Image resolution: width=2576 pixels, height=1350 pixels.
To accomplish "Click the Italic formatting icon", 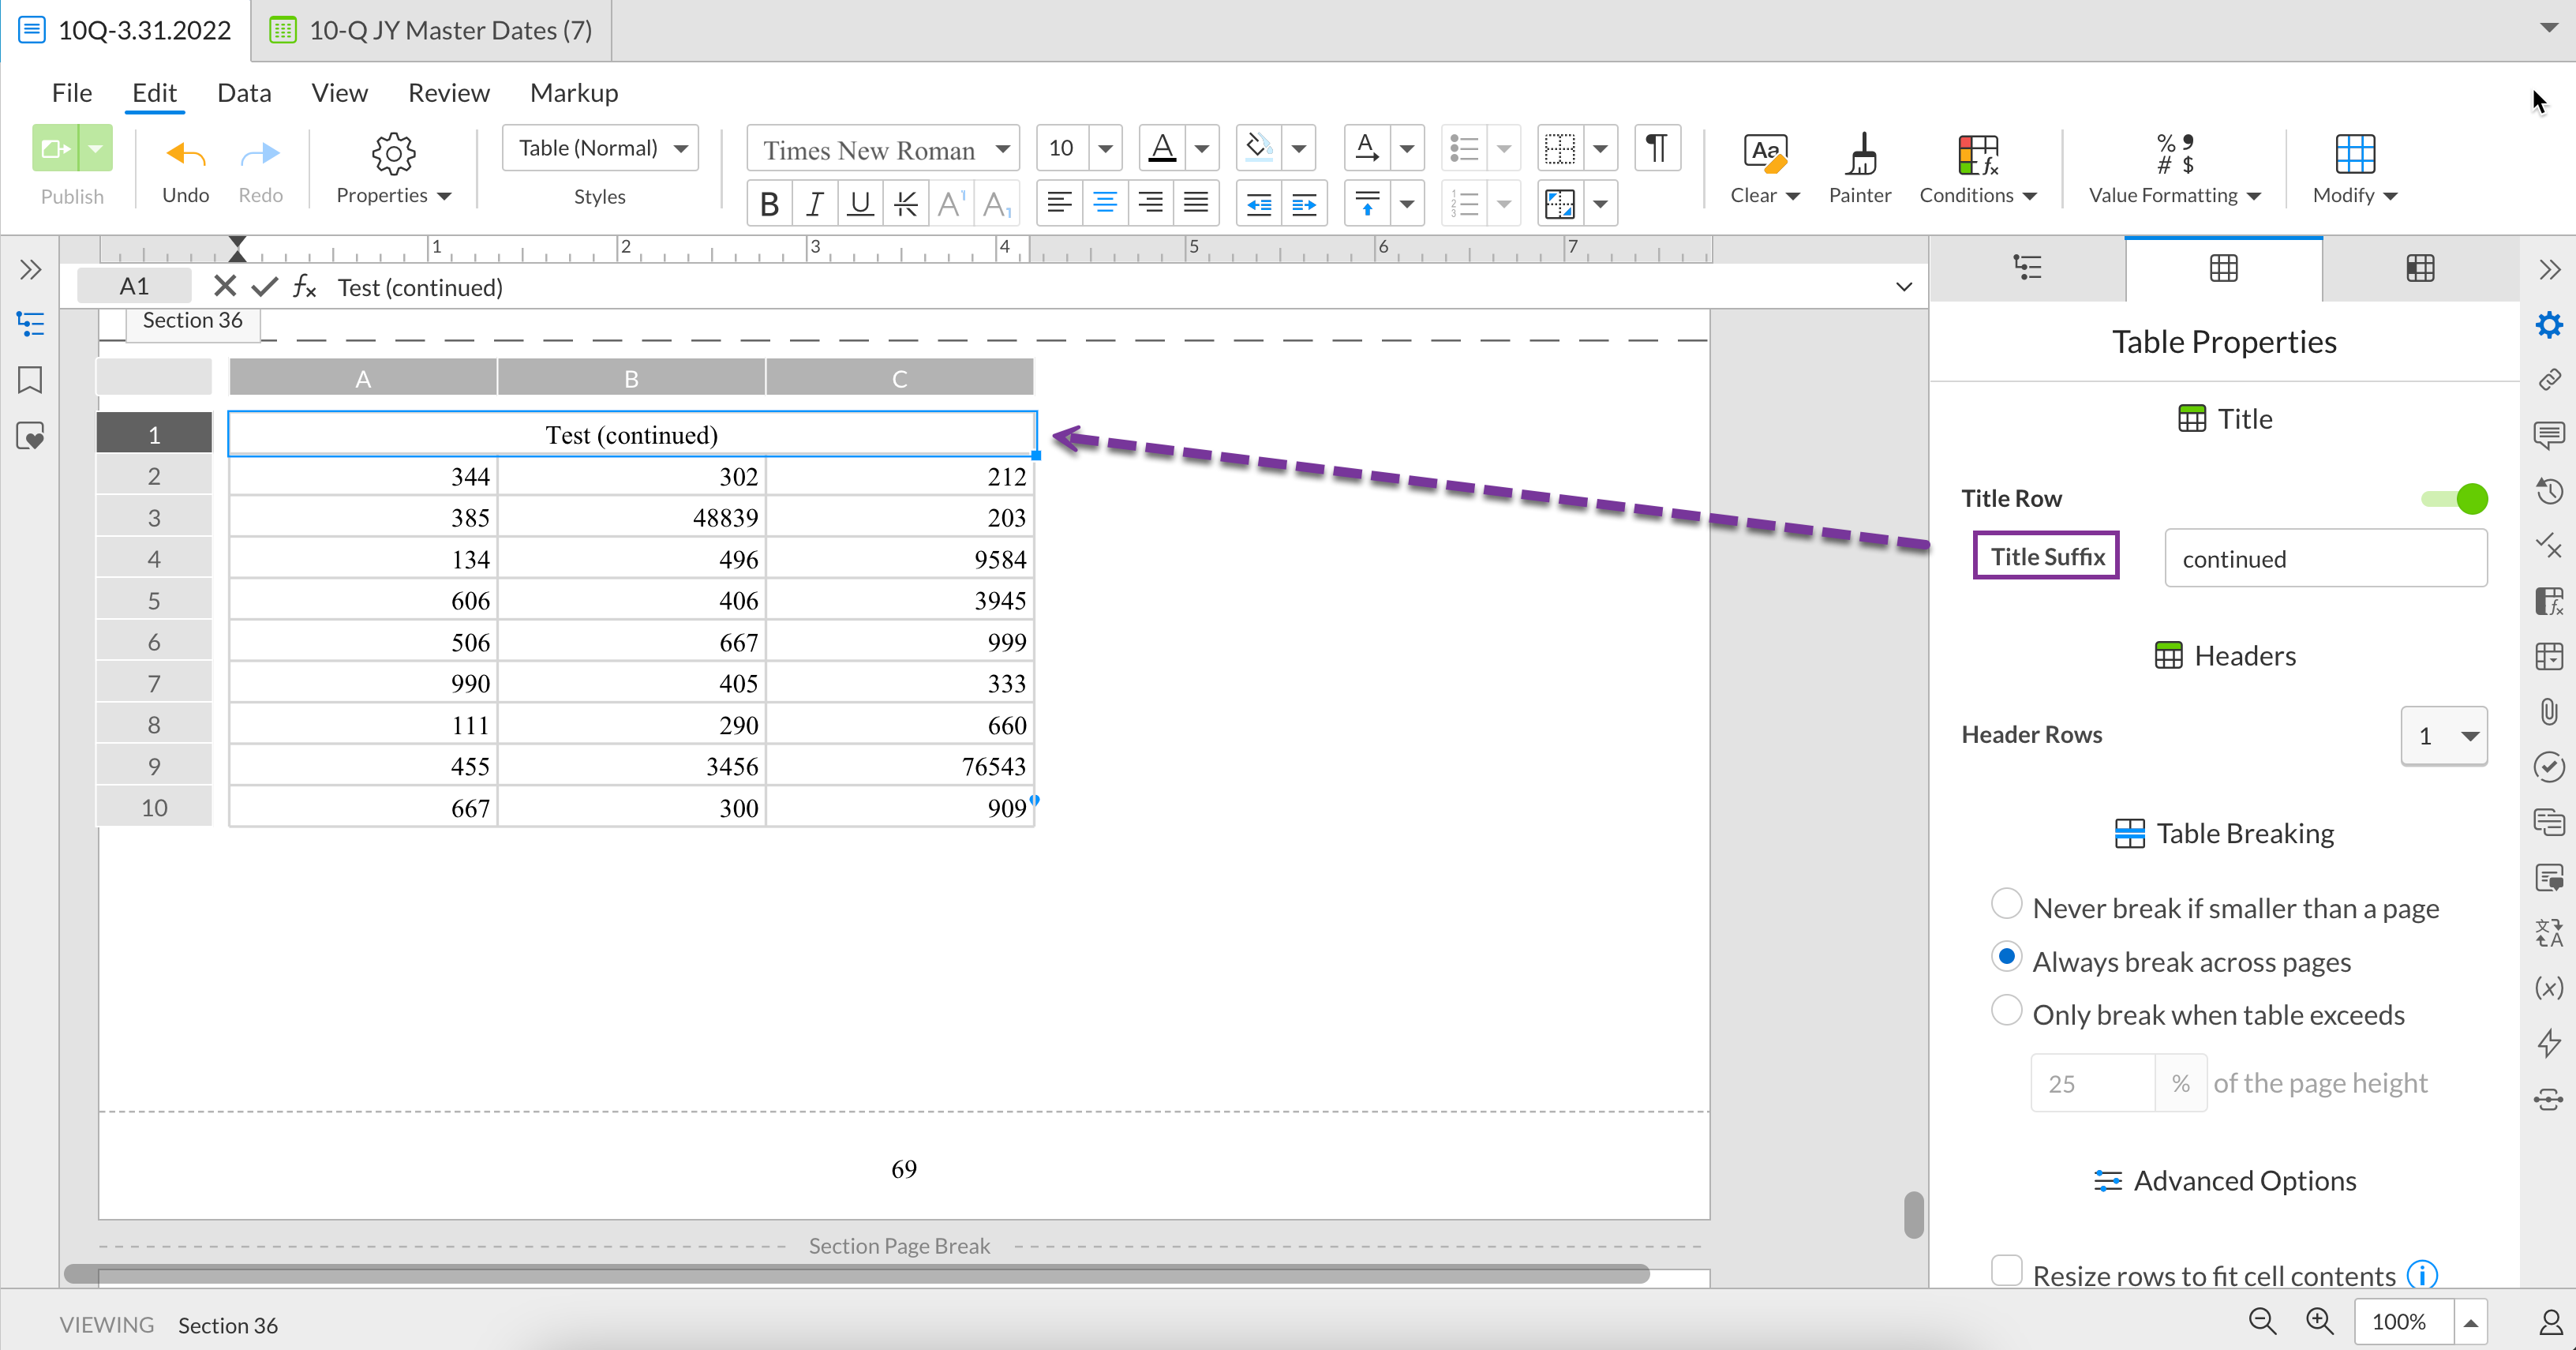I will point(814,204).
